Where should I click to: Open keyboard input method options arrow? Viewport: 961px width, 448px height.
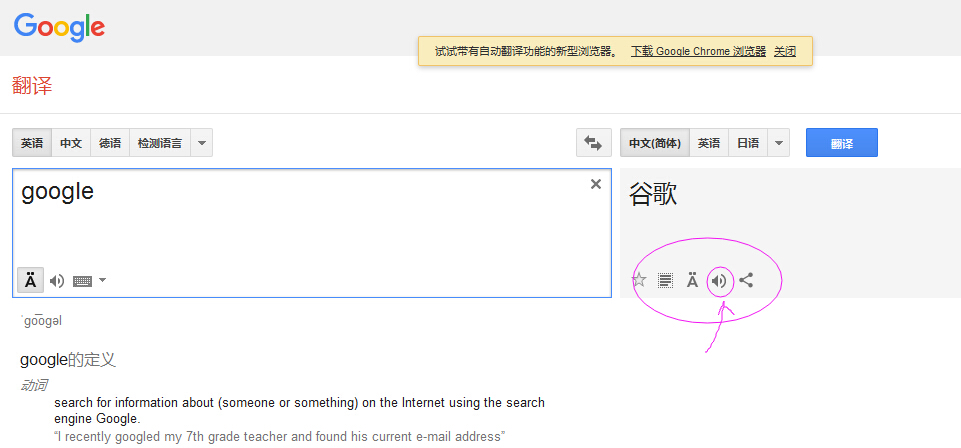(x=102, y=281)
